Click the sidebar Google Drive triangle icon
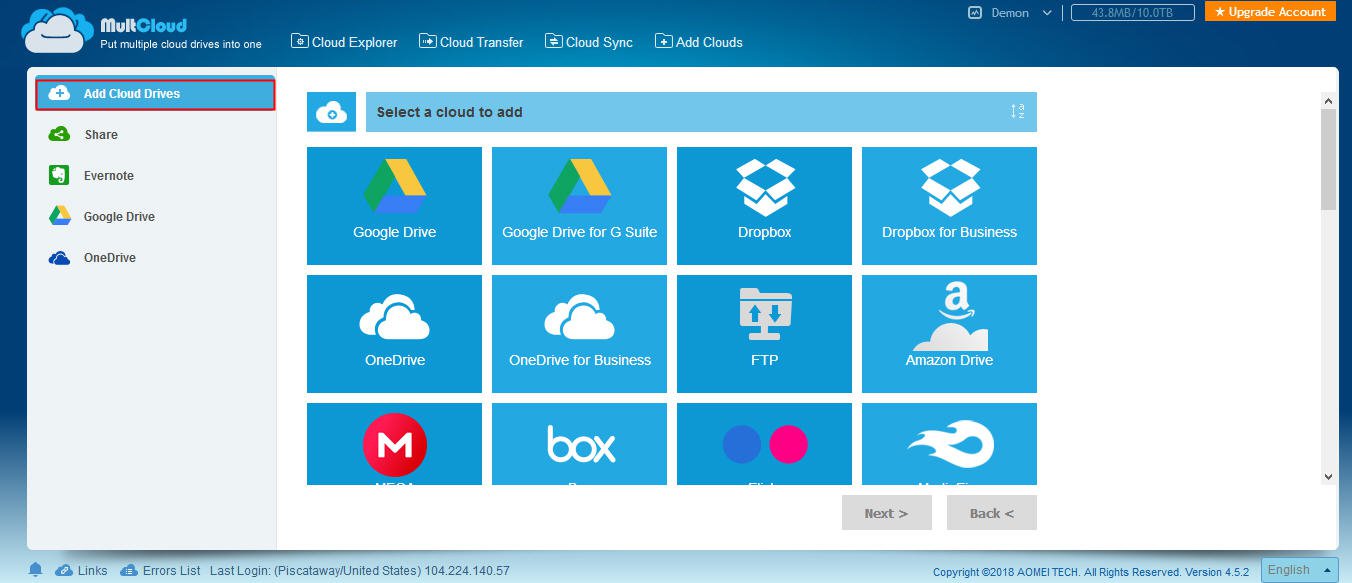This screenshot has height=583, width=1352. point(59,216)
